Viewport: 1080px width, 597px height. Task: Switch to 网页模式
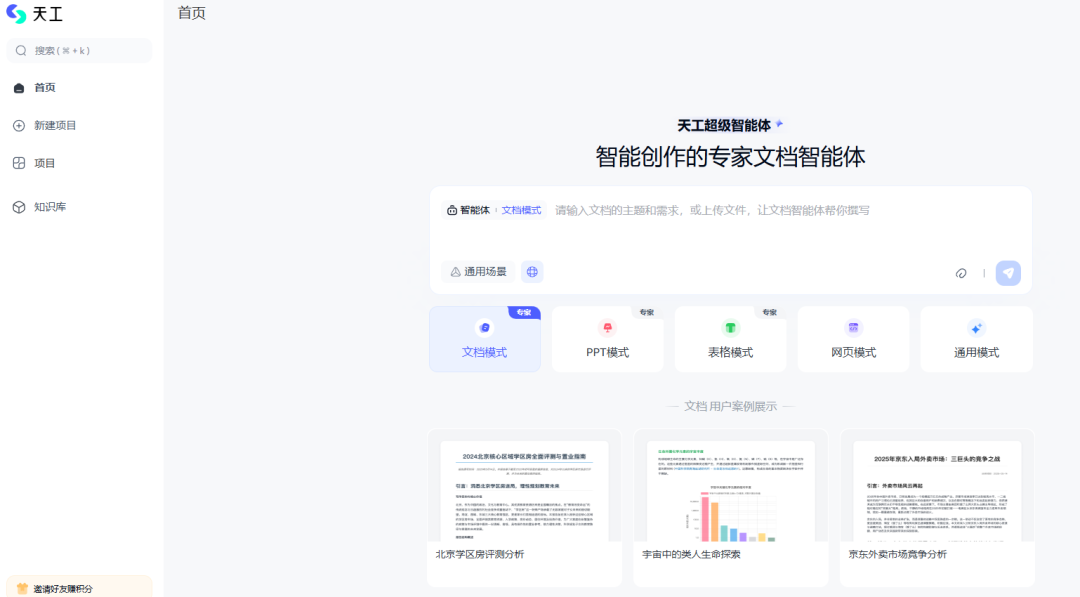(853, 339)
